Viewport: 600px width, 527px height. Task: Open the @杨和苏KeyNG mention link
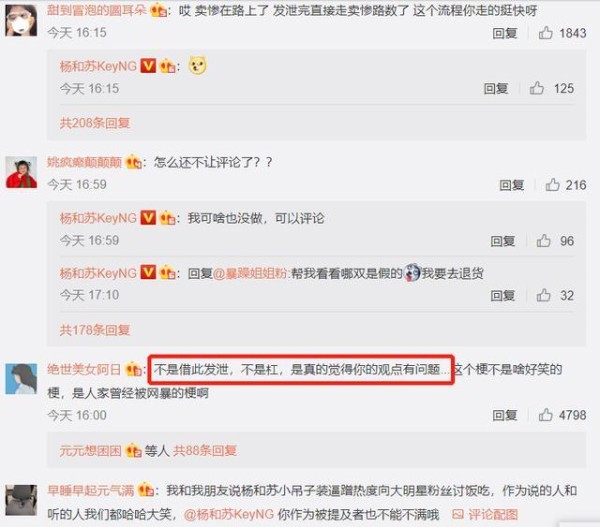(x=229, y=514)
